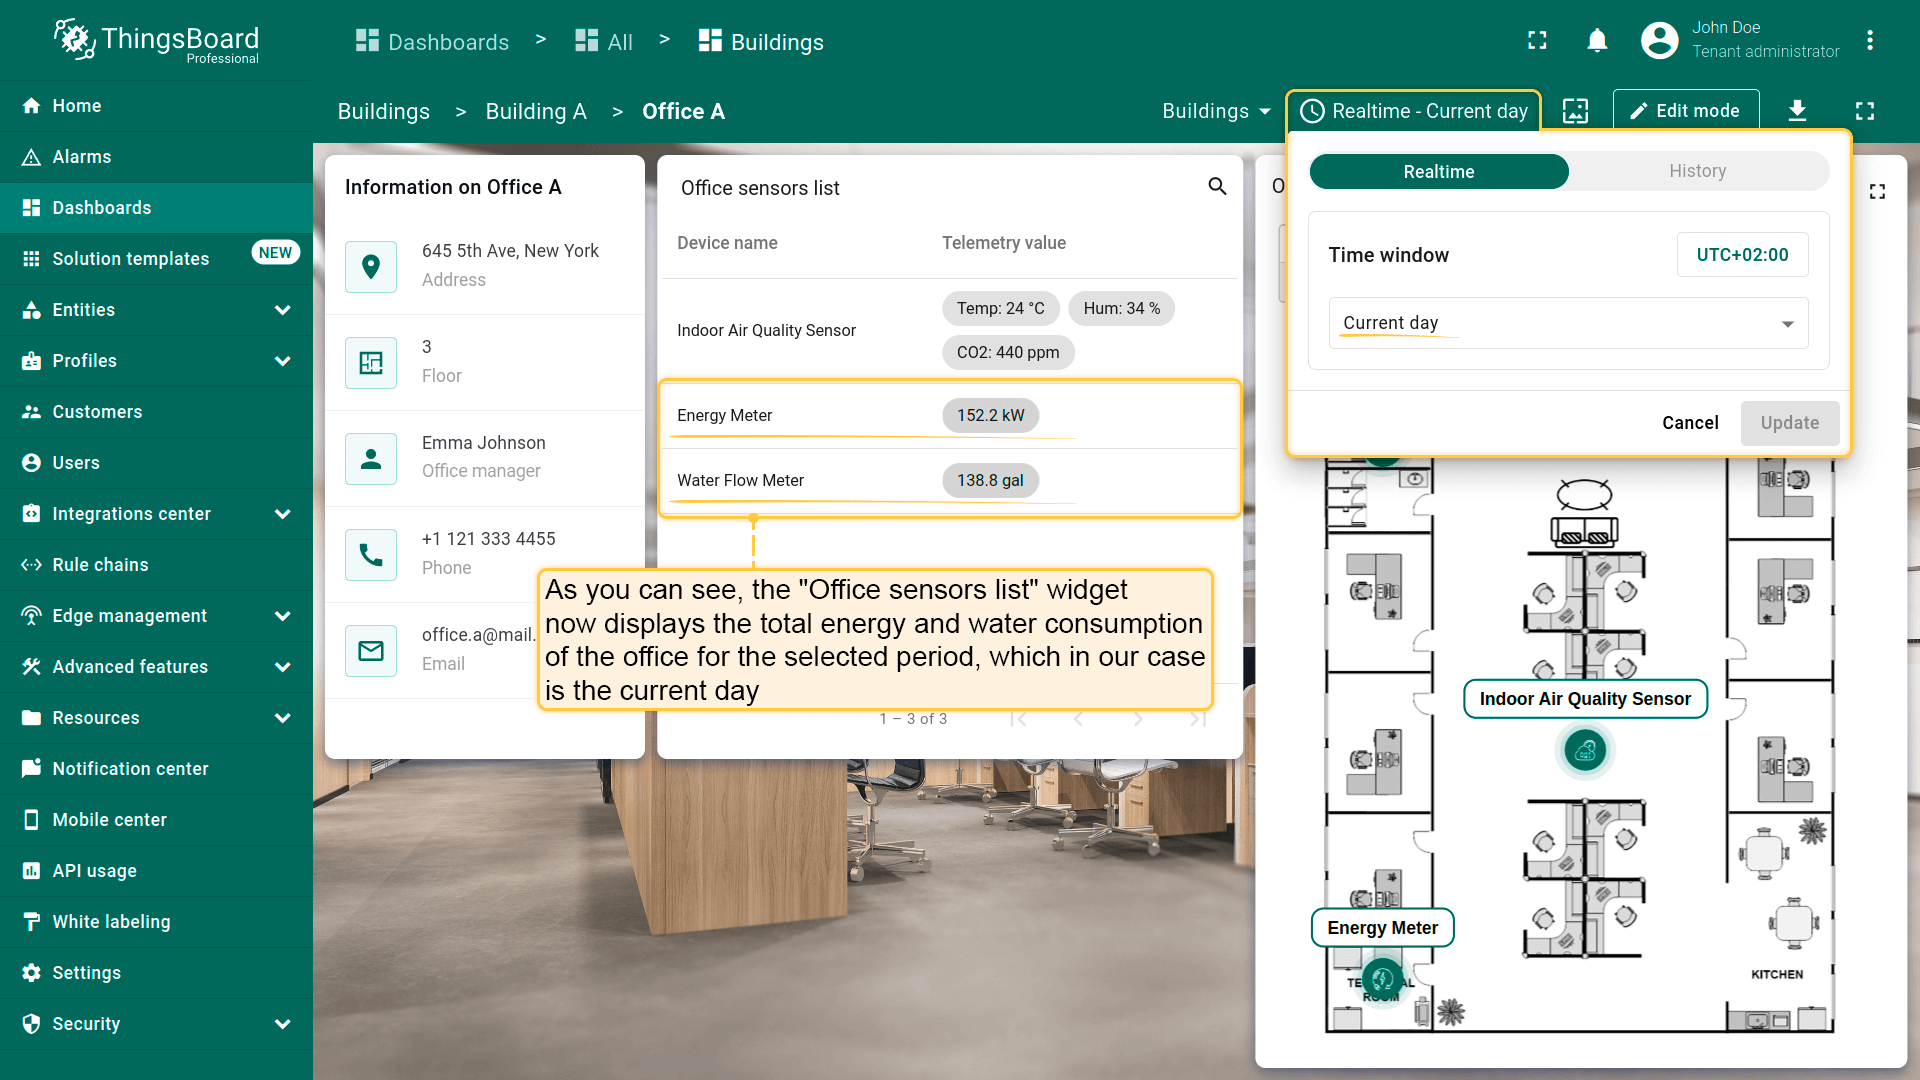Open the Current day interval dropdown
This screenshot has width=1920, height=1080.
[x=1567, y=323]
